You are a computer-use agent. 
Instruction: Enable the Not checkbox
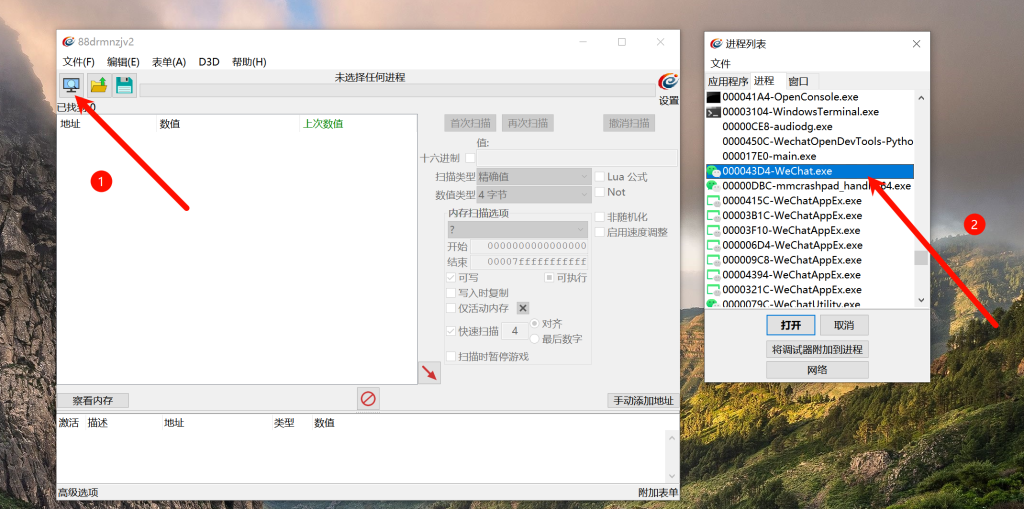click(600, 192)
